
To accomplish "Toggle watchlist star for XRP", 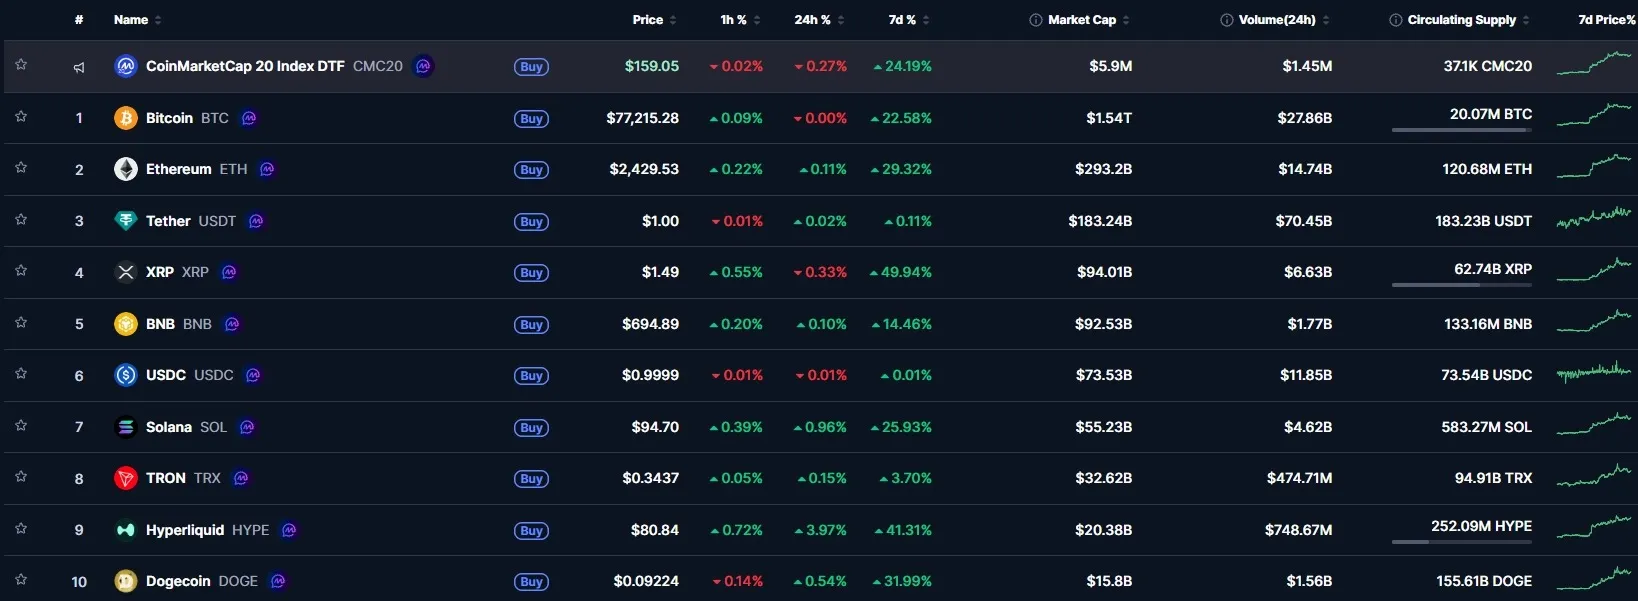I will click(21, 271).
